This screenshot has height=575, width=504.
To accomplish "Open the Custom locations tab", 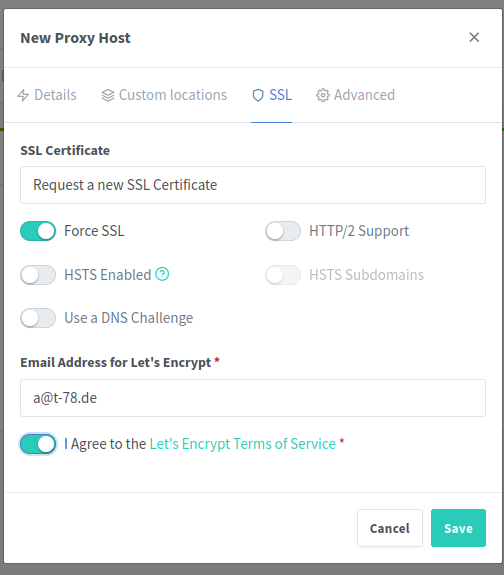I will (x=164, y=95).
